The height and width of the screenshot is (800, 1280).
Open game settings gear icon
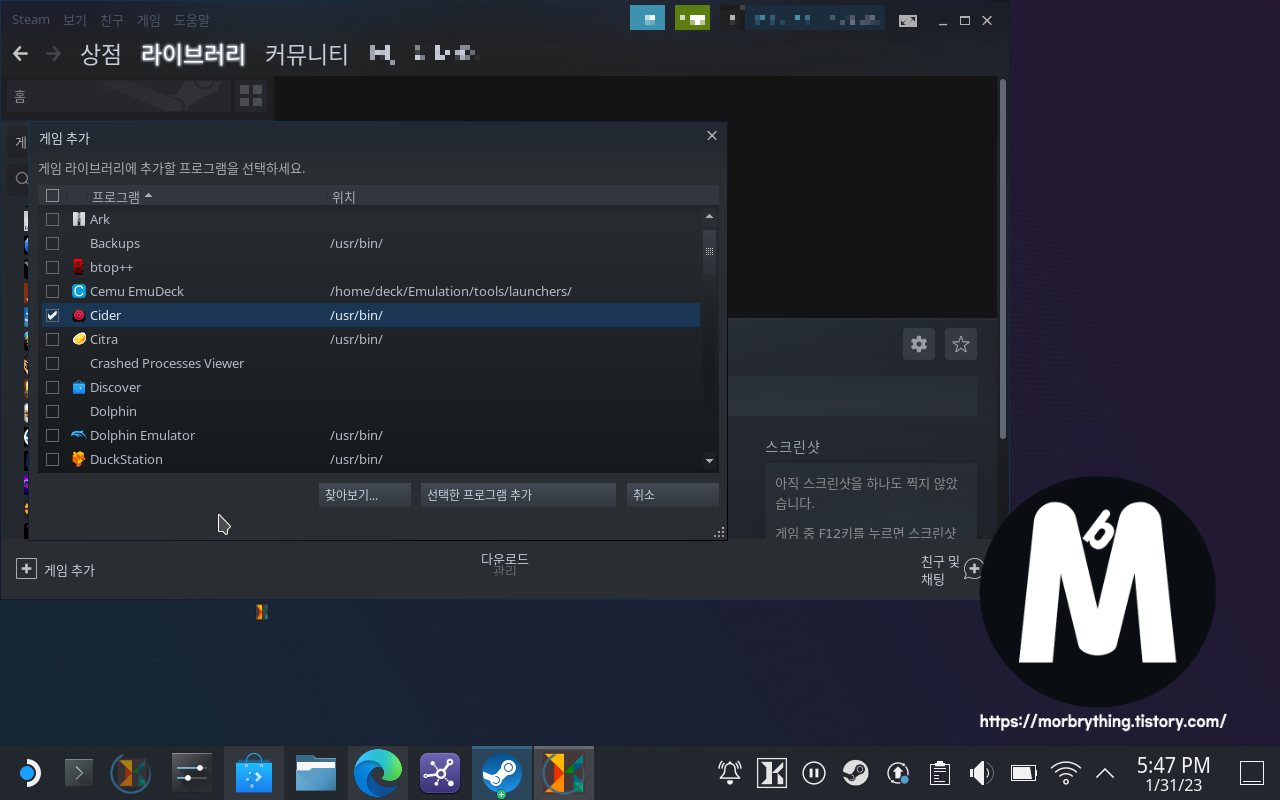click(919, 344)
